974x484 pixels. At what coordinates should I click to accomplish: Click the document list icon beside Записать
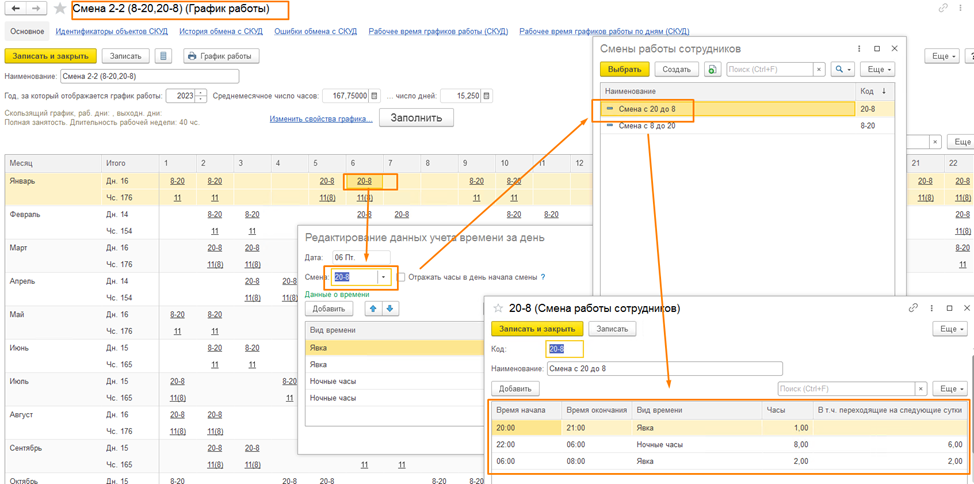tap(163, 56)
